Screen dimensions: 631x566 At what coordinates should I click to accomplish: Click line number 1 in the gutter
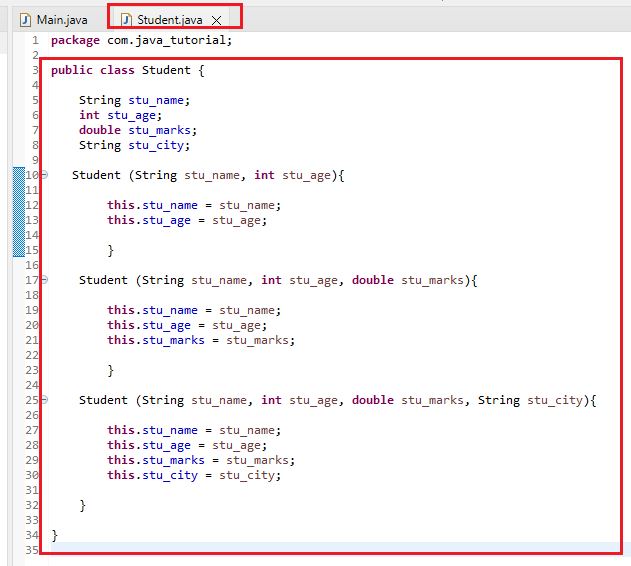35,40
